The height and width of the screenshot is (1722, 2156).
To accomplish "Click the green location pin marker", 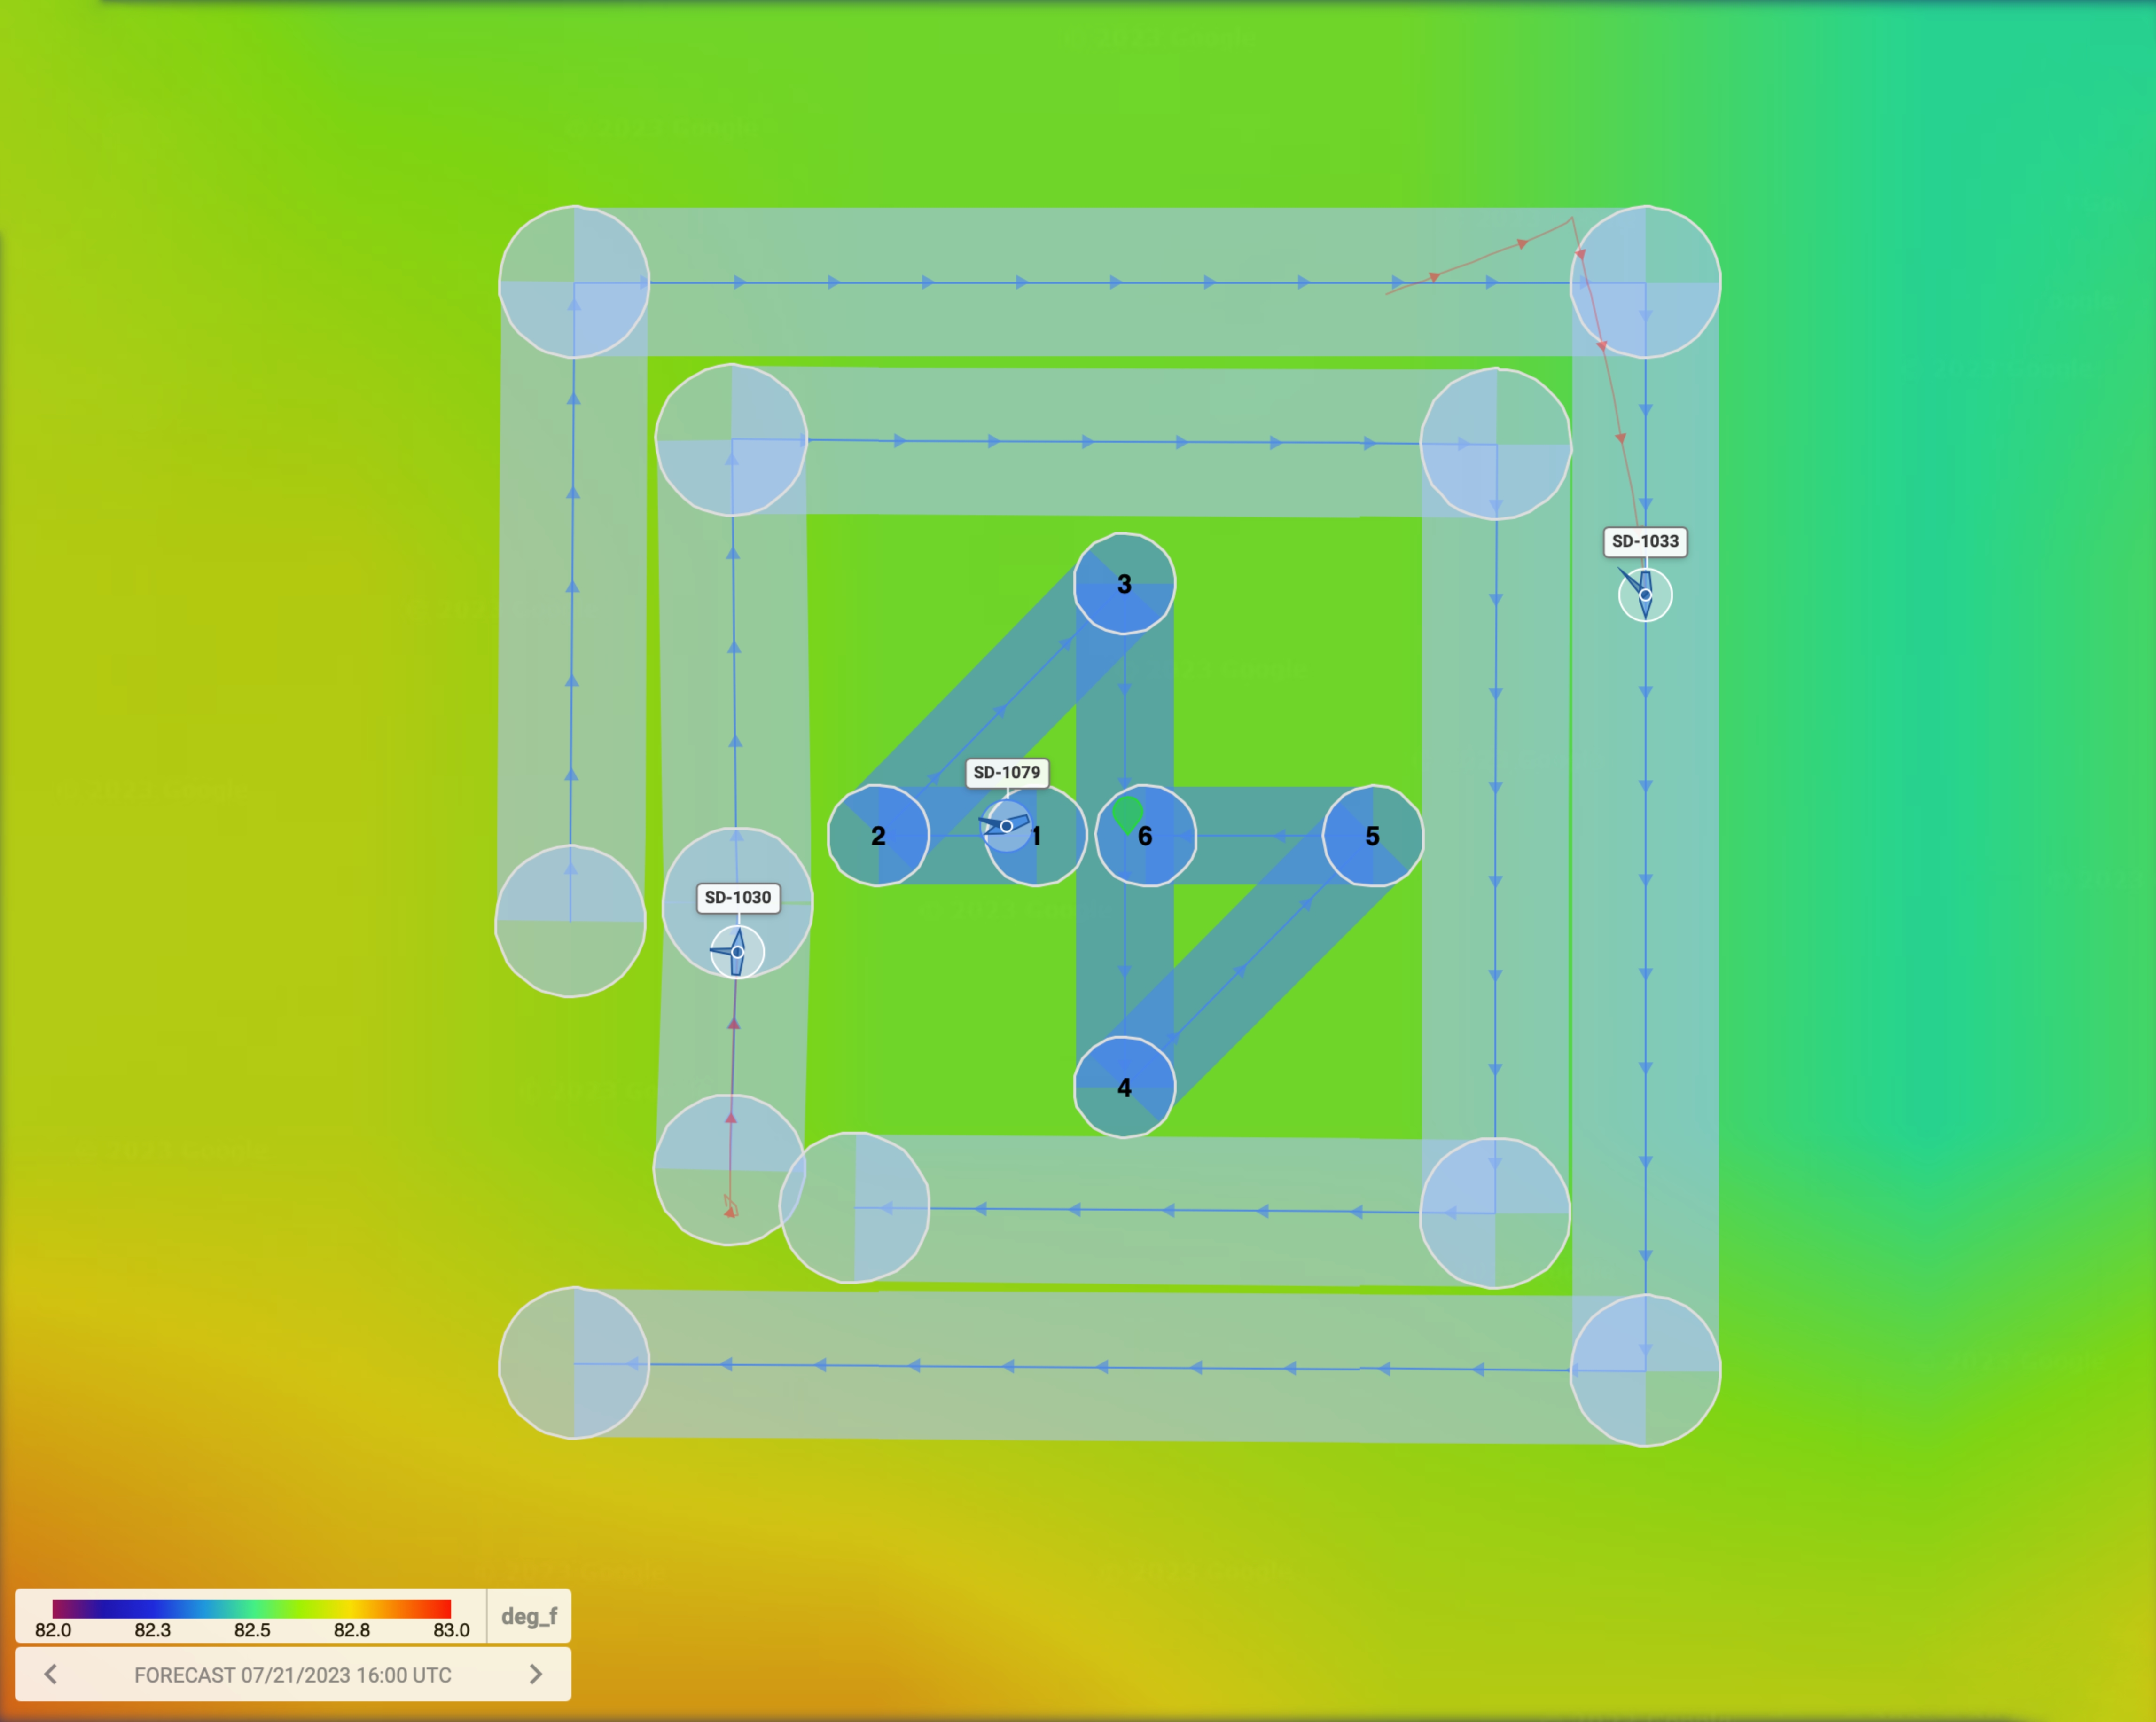I will point(1128,814).
